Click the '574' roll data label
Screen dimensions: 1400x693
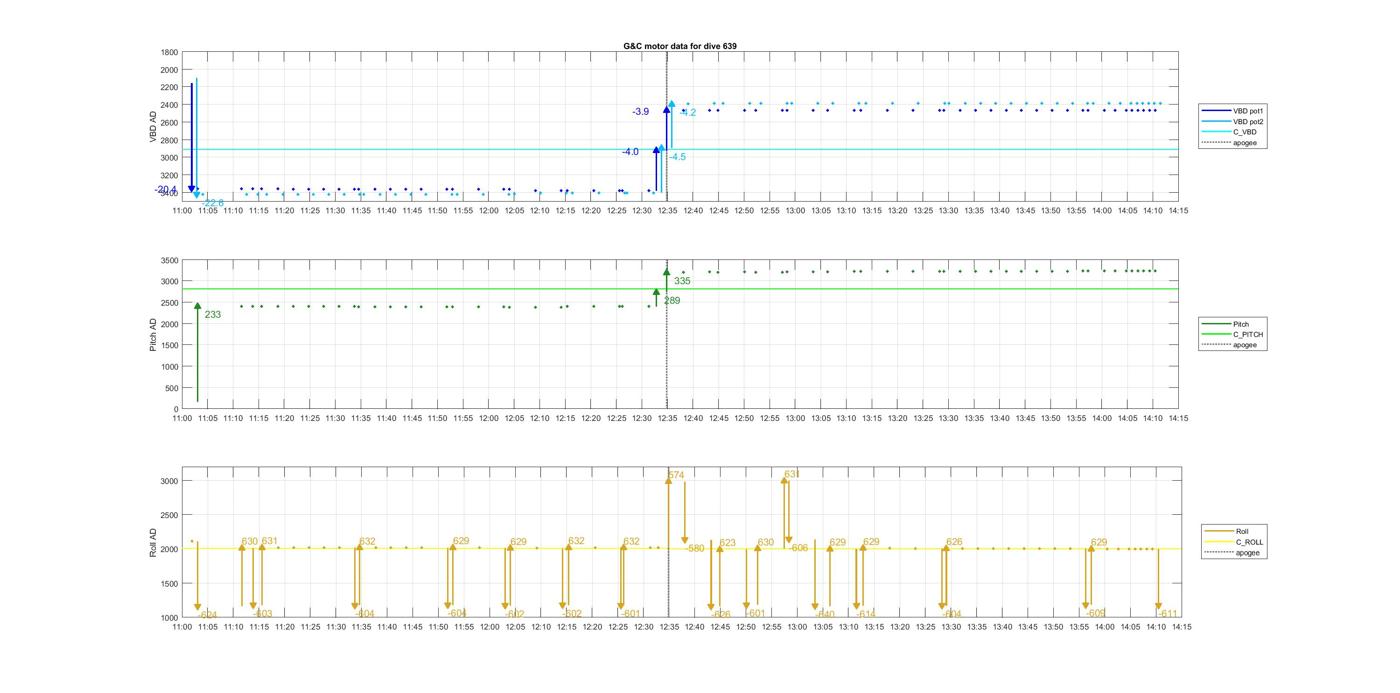point(676,476)
